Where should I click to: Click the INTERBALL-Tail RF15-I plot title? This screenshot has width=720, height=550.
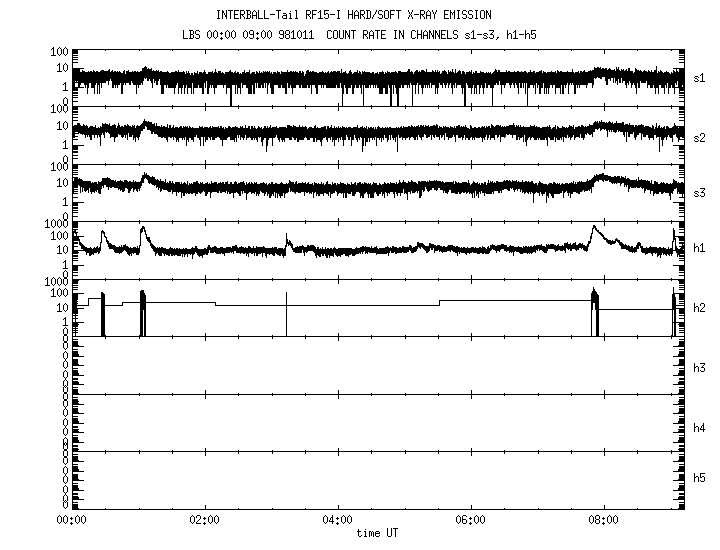tap(354, 15)
